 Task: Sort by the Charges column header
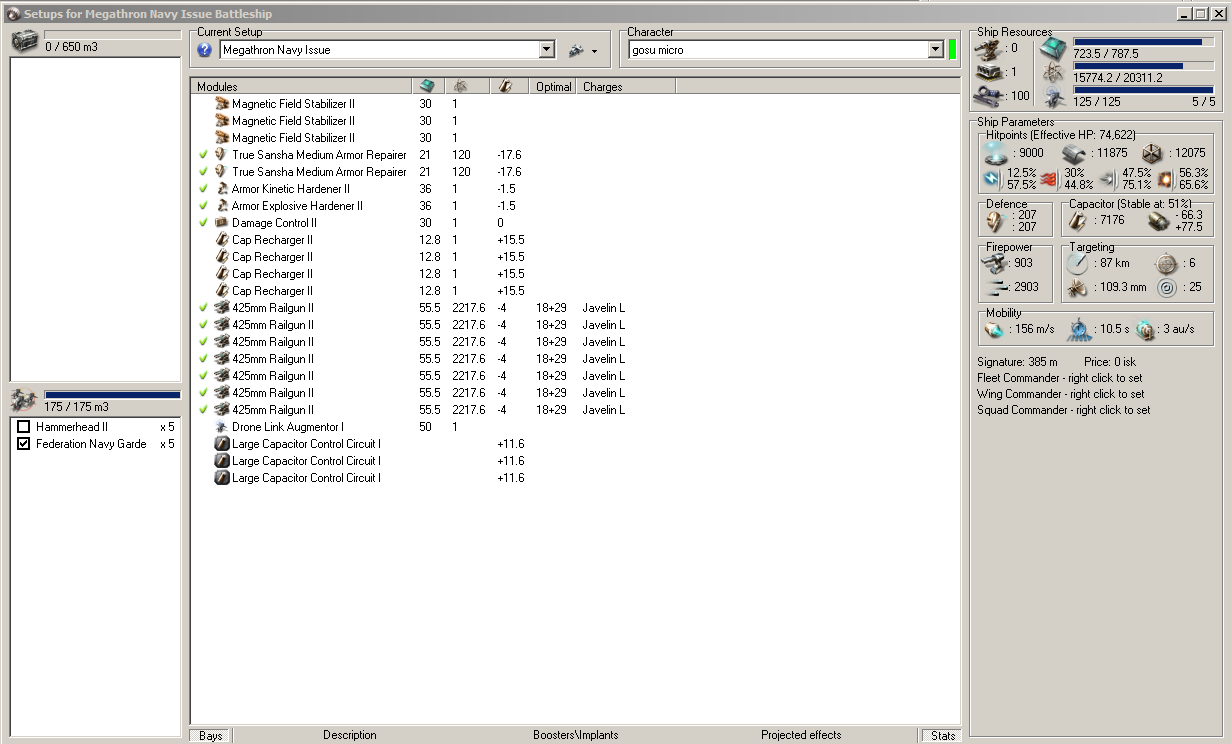click(x=626, y=87)
